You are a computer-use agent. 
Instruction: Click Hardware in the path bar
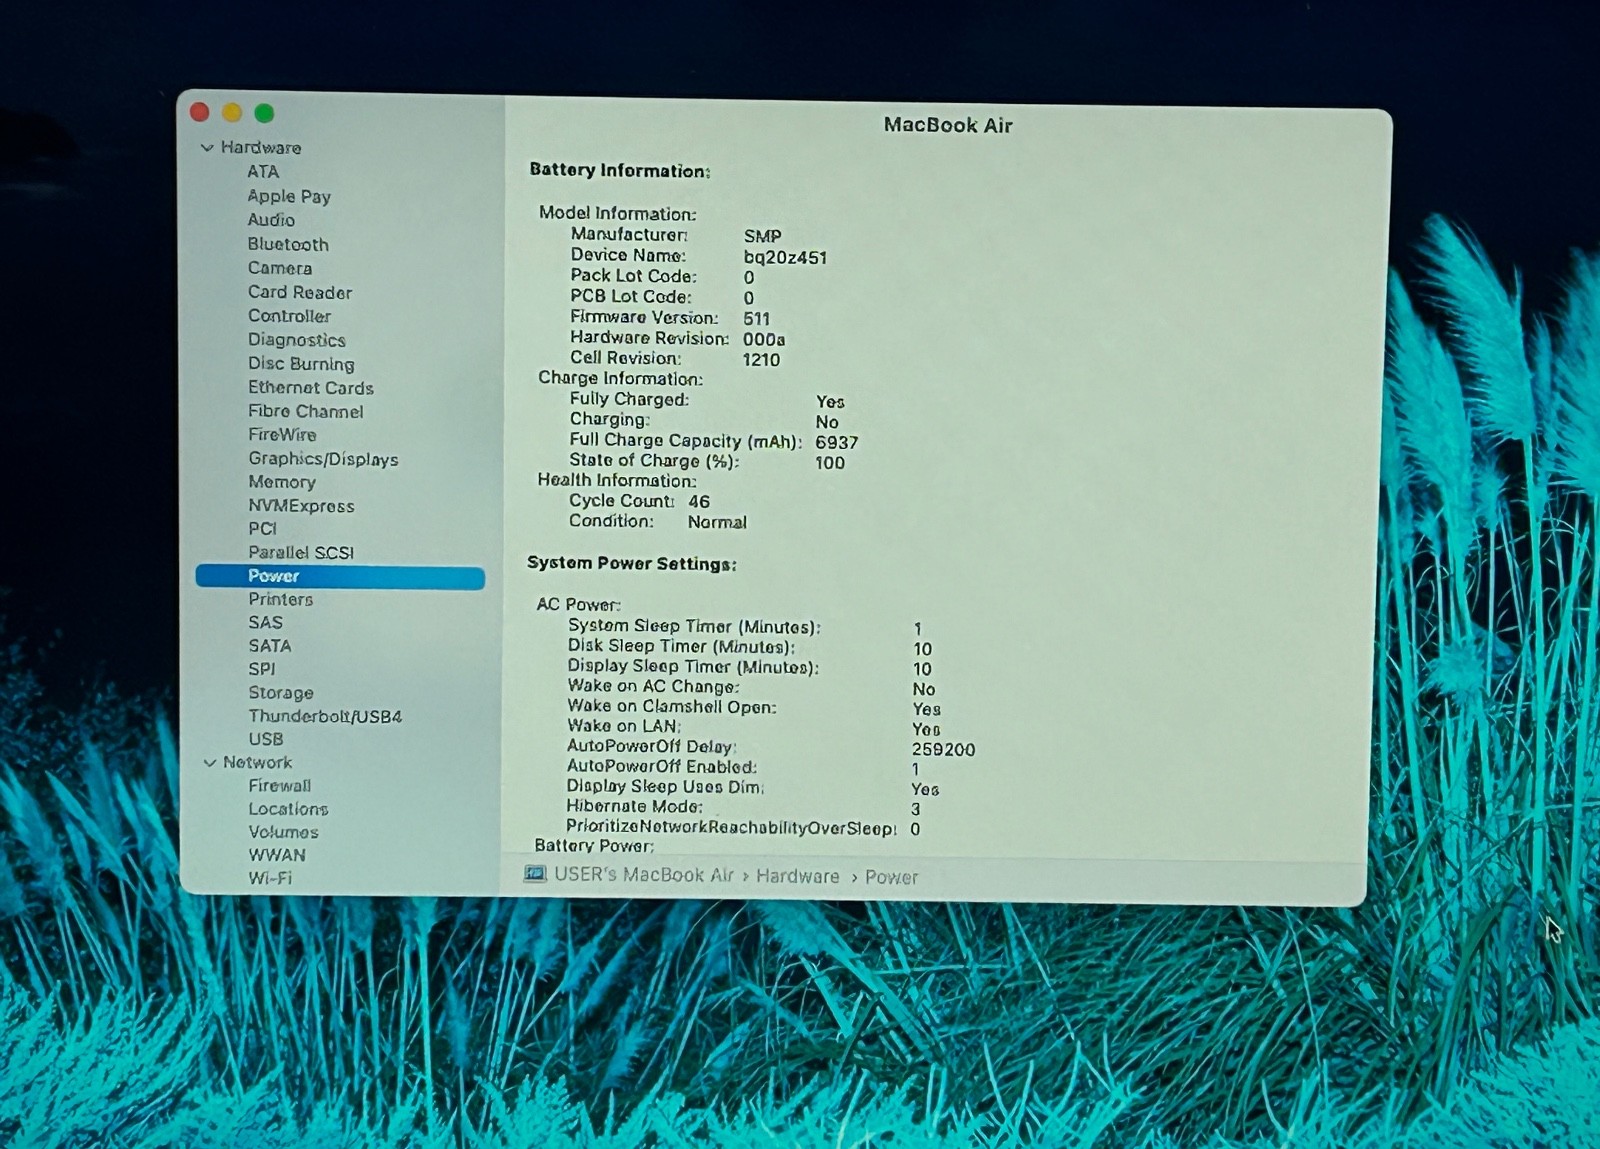(798, 876)
